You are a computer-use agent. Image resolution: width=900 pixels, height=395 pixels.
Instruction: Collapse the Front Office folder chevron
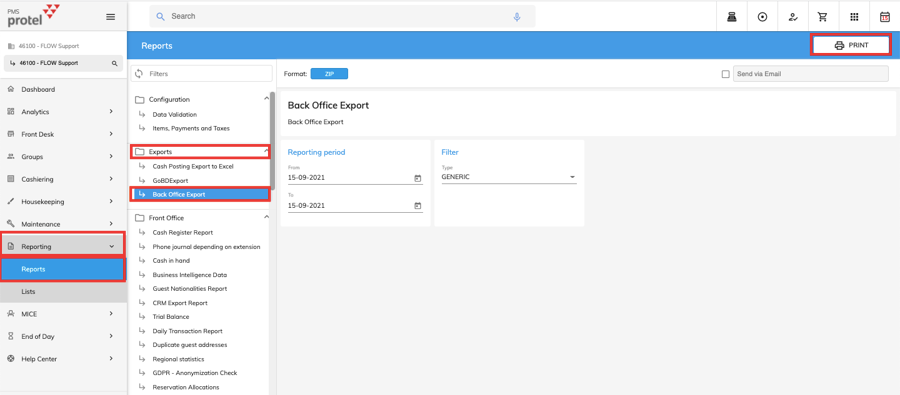266,217
